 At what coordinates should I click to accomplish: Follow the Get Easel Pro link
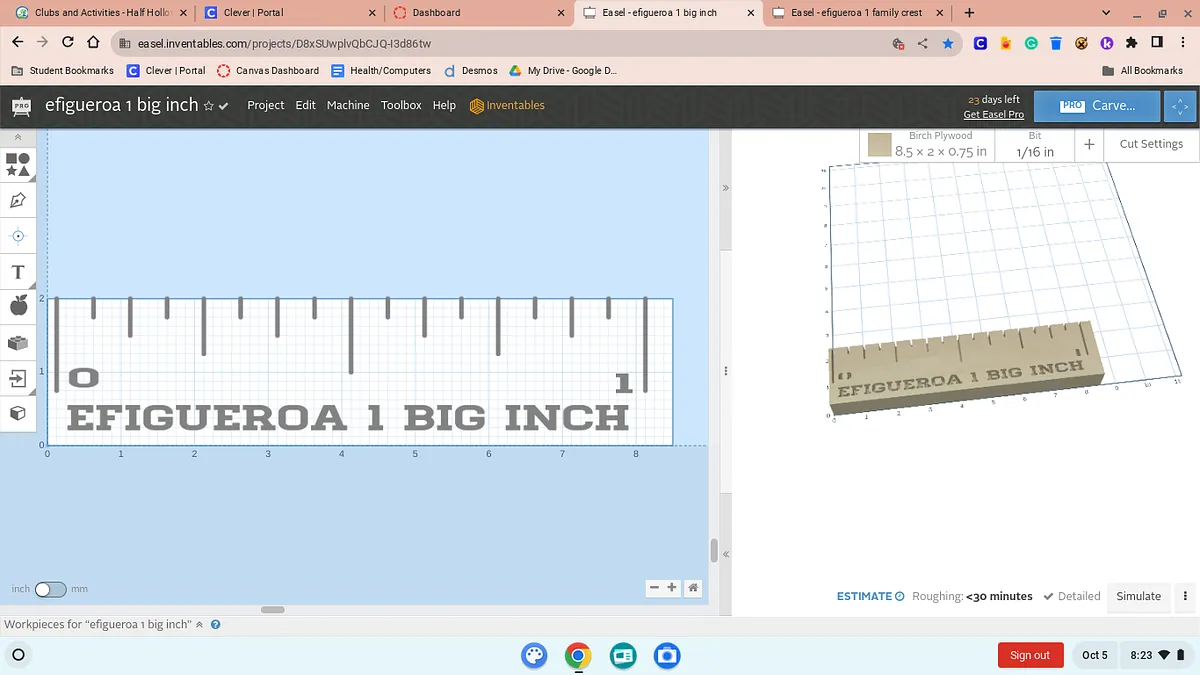993,115
